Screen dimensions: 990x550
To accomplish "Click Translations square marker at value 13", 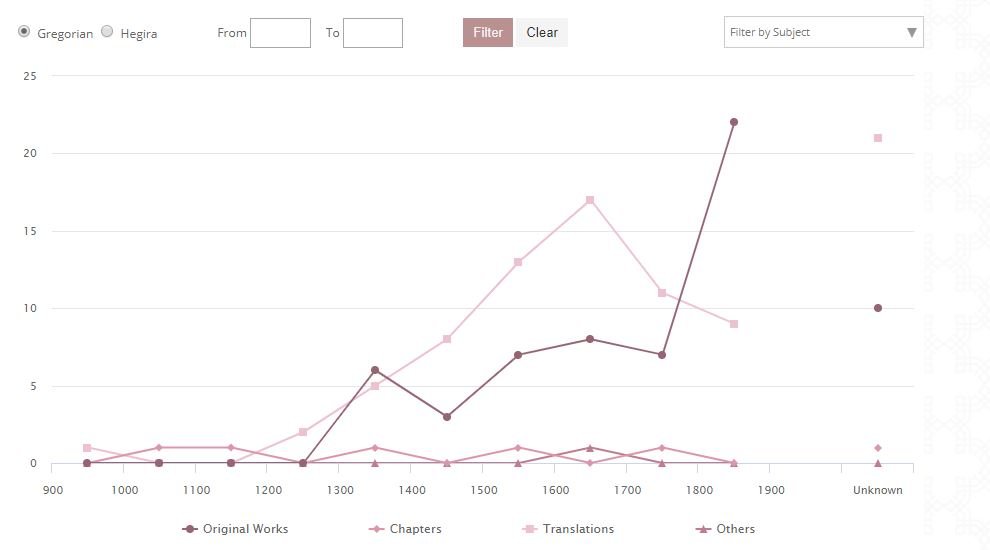I will (518, 262).
